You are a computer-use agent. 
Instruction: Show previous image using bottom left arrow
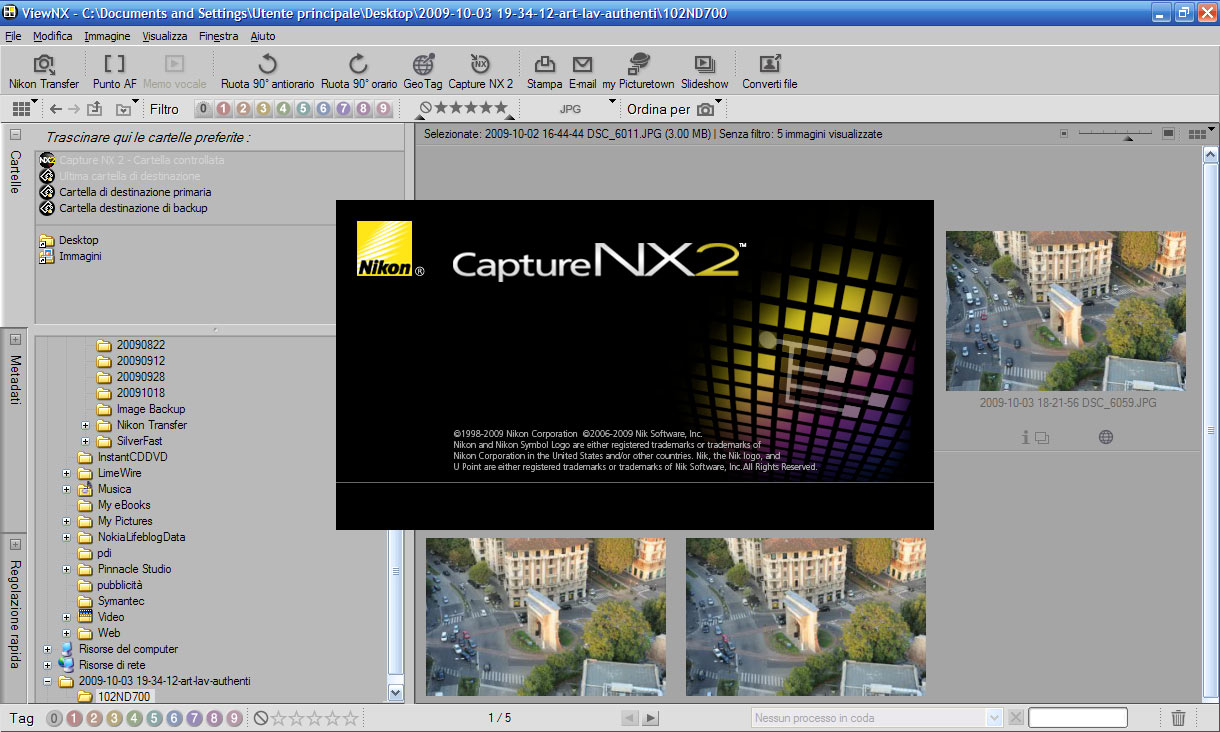coord(630,718)
